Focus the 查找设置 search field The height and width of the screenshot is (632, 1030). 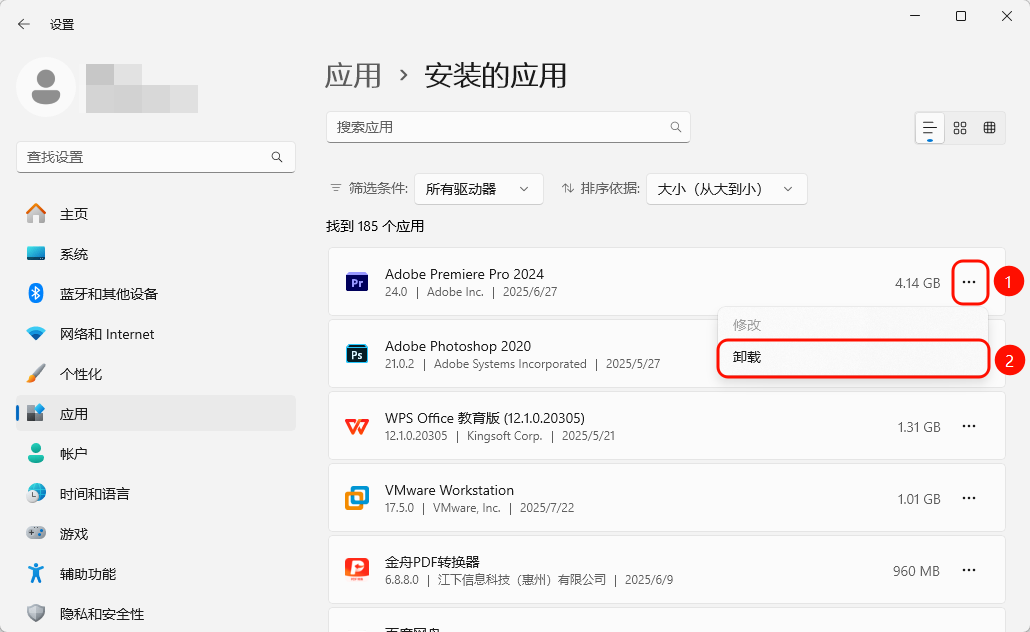pyautogui.click(x=156, y=157)
